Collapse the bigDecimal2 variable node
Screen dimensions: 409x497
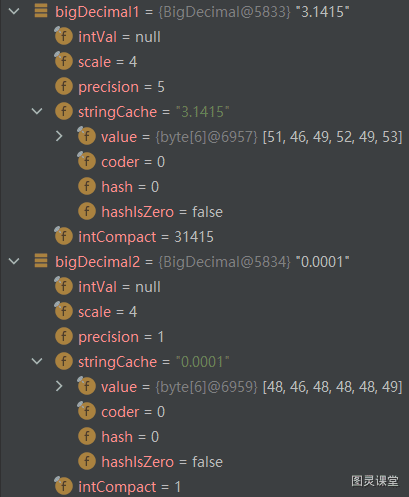[x=14, y=262]
